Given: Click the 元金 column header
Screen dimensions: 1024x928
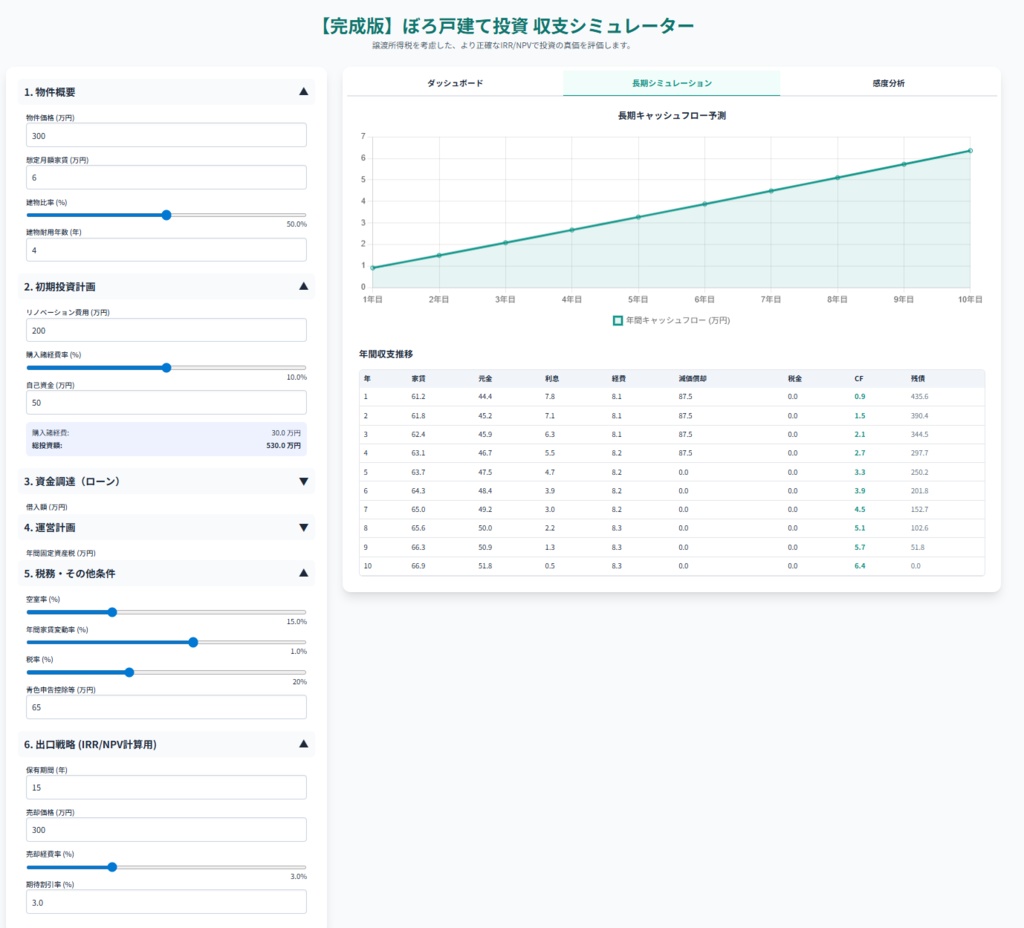Looking at the screenshot, I should 485,379.
